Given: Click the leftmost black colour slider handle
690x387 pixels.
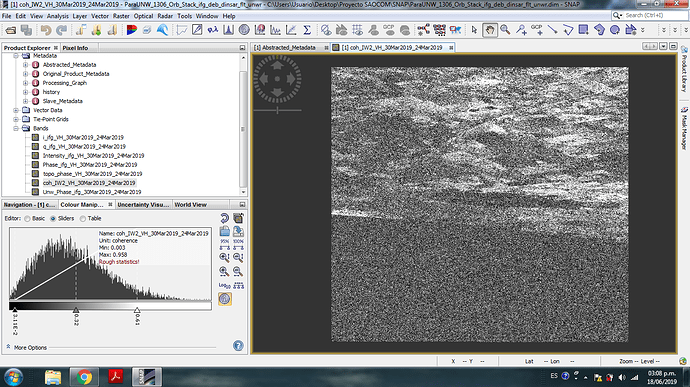Looking at the screenshot, I should point(15,310).
